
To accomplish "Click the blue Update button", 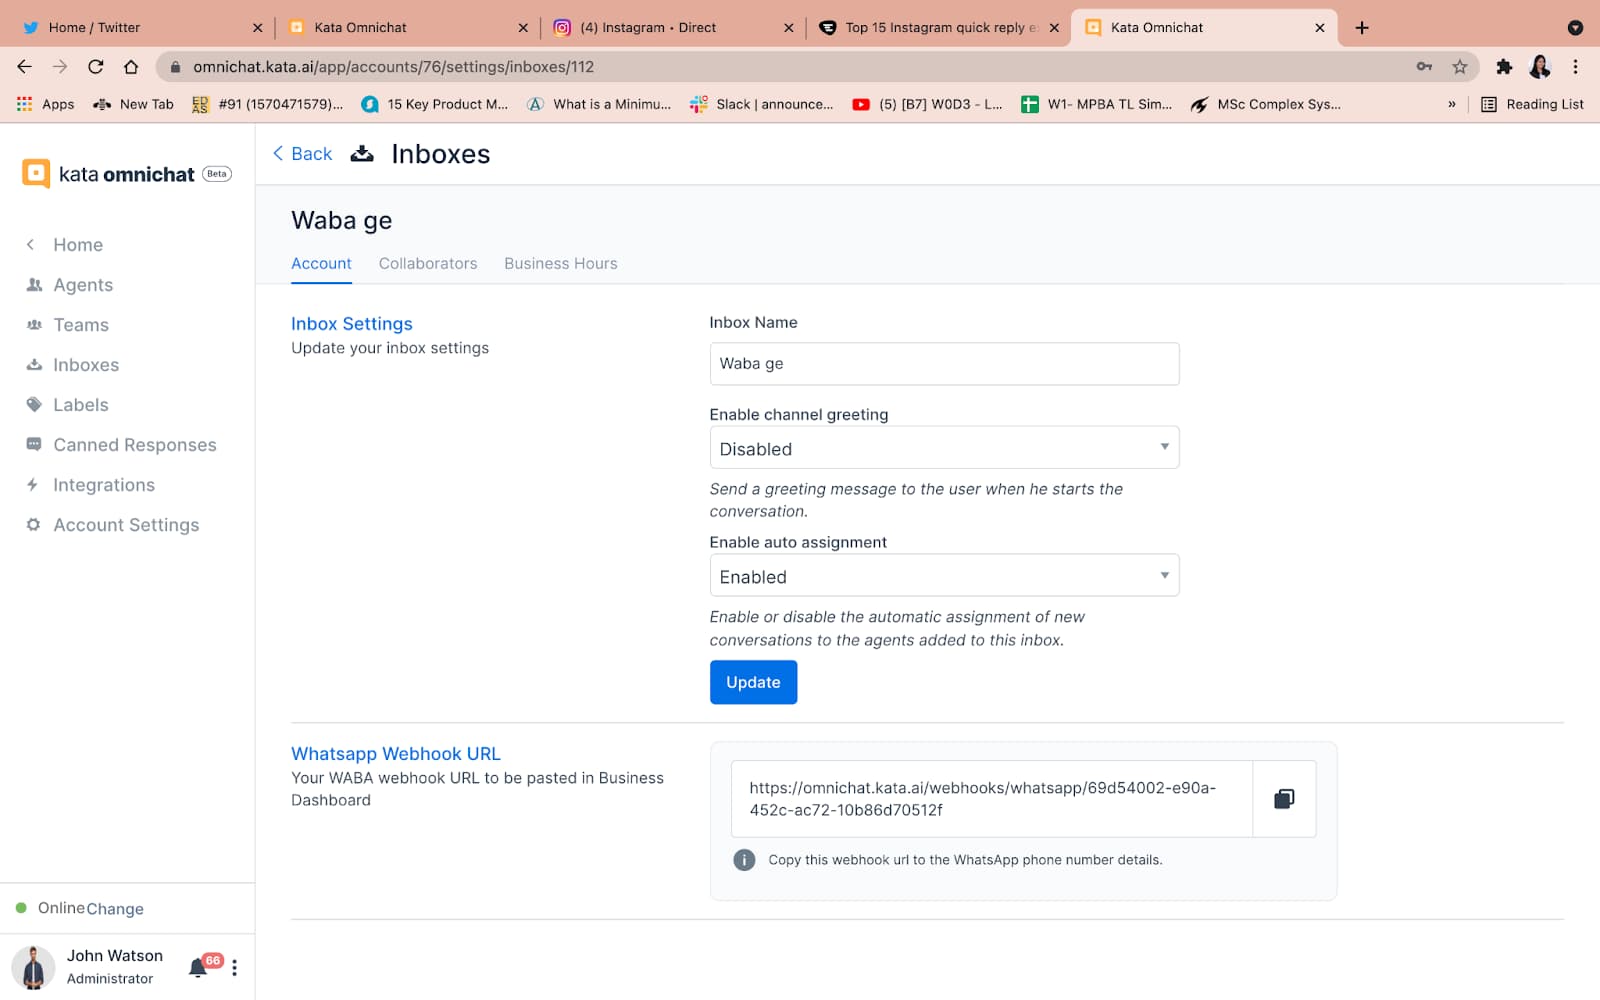I will point(753,682).
